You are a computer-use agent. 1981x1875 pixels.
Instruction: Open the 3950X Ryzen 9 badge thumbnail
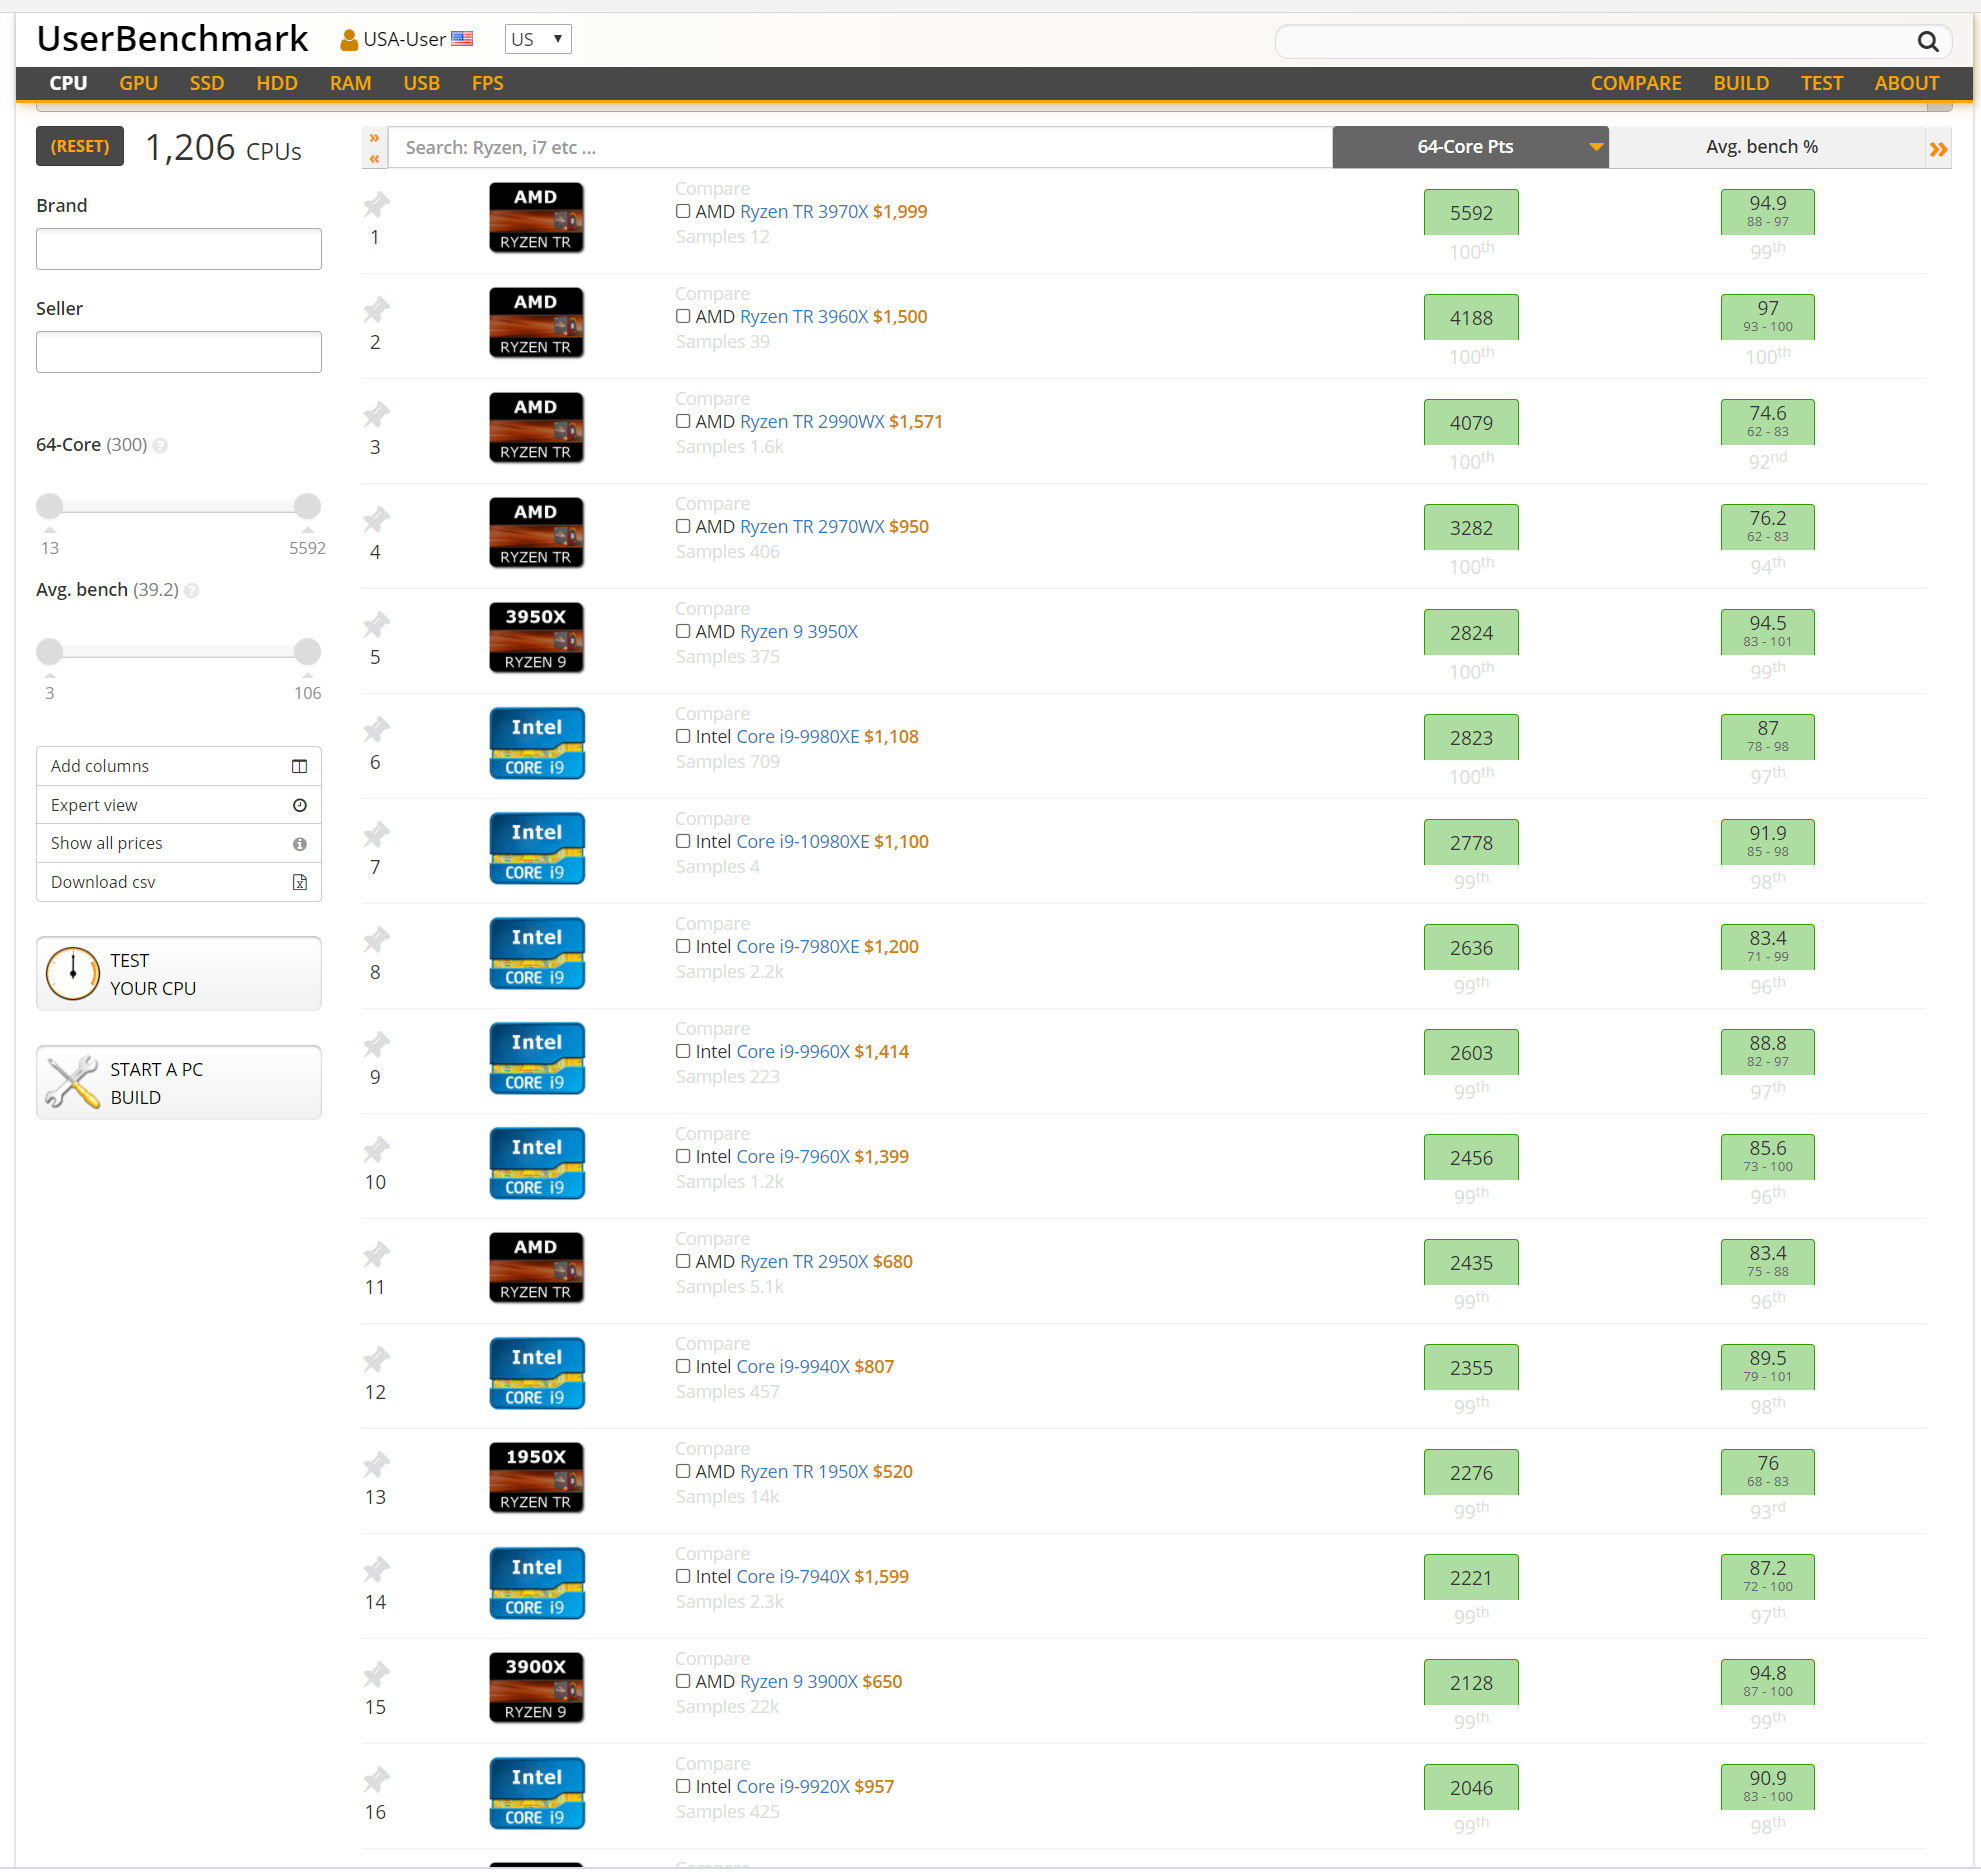pyautogui.click(x=536, y=637)
